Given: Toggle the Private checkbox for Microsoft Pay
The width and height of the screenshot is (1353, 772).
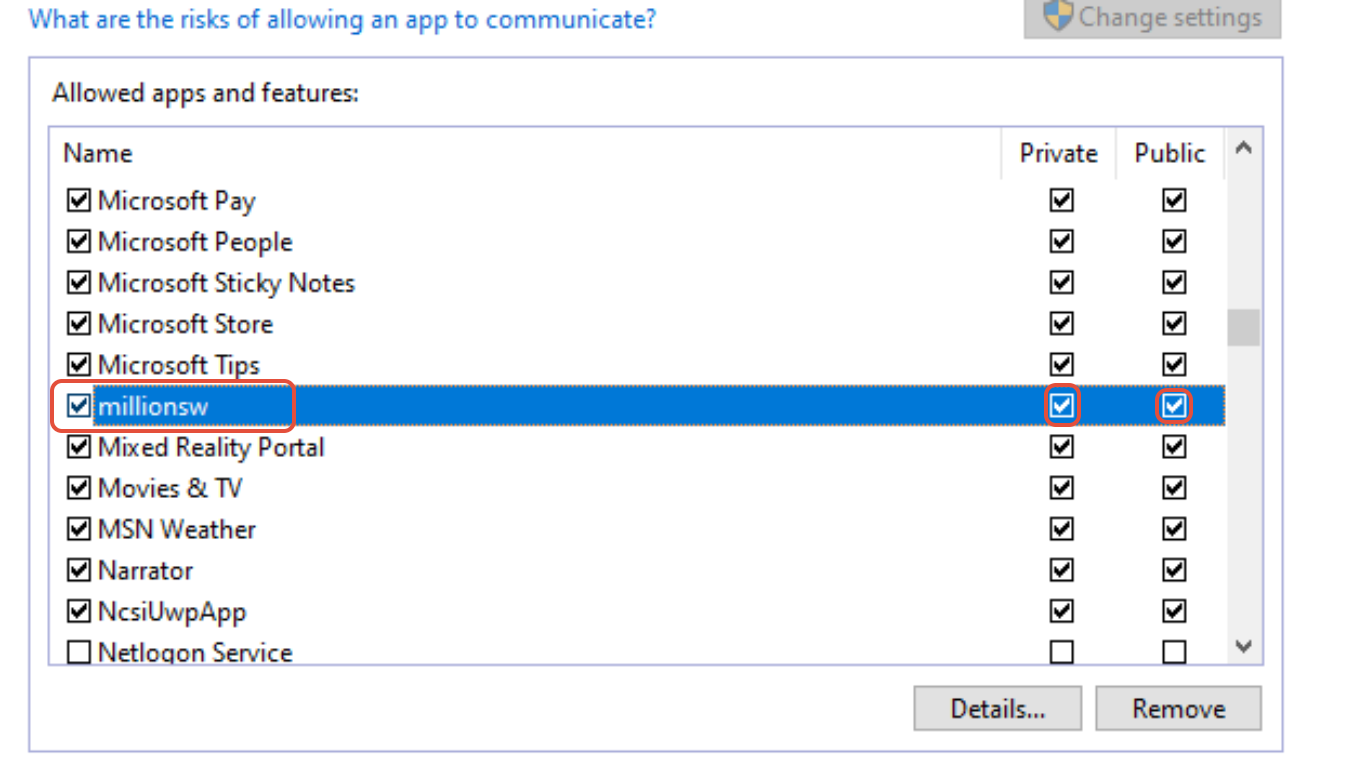Looking at the screenshot, I should point(1062,201).
